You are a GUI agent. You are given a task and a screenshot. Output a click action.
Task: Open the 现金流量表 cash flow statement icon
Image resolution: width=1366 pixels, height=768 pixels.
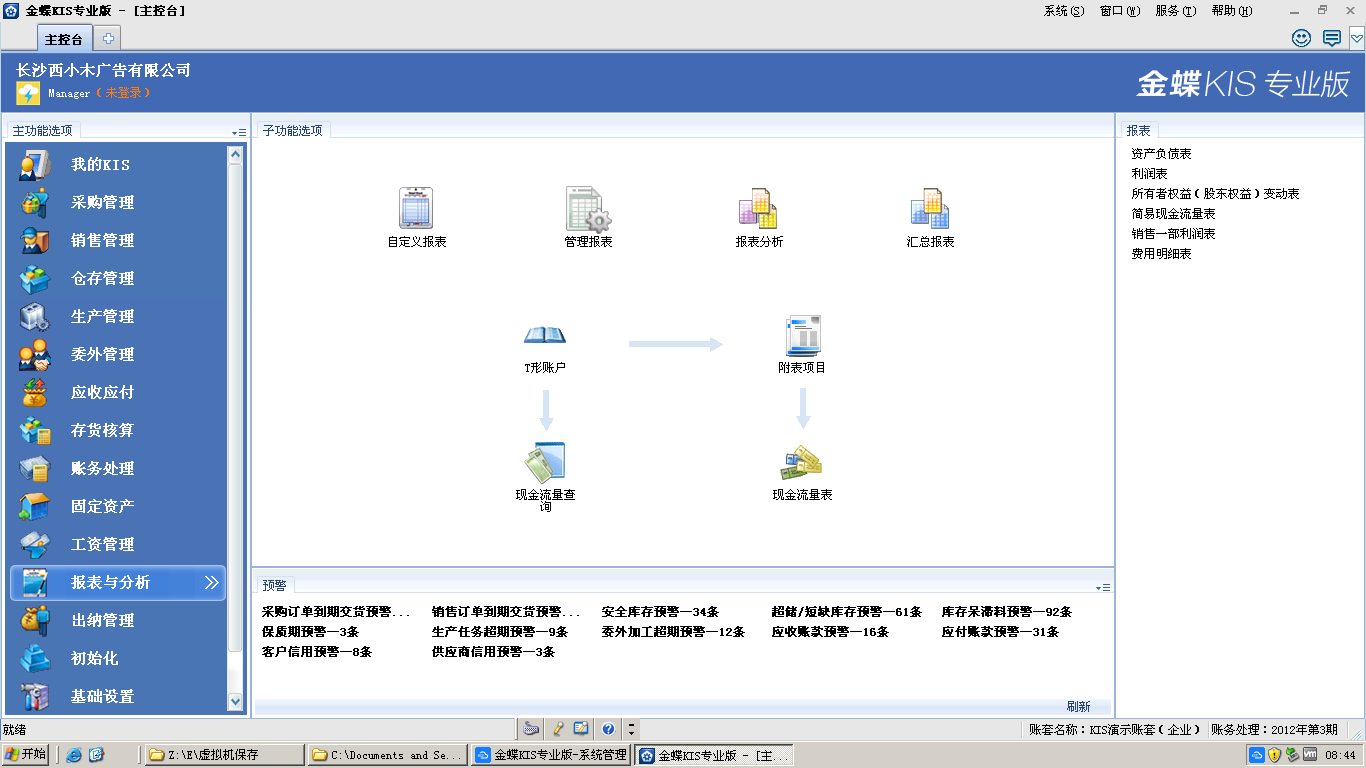(802, 463)
